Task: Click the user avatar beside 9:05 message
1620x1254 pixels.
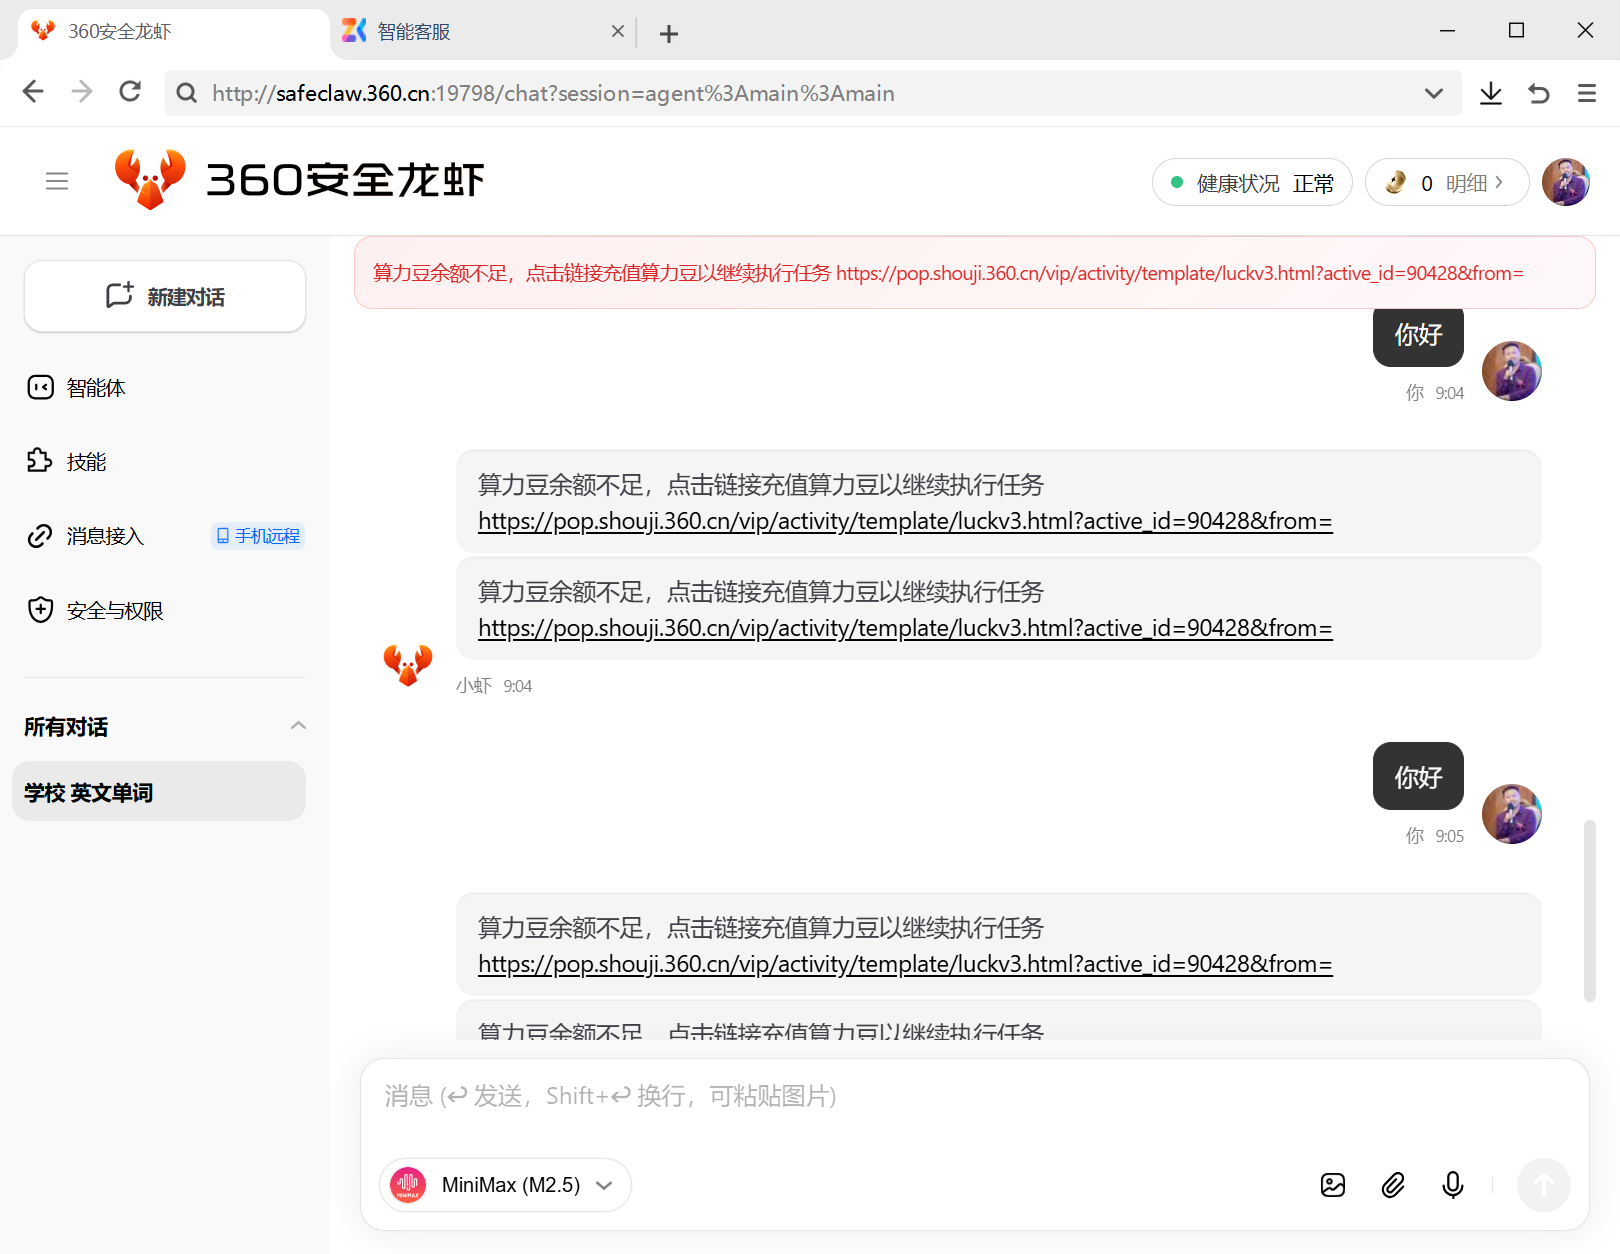Action: pyautogui.click(x=1511, y=814)
